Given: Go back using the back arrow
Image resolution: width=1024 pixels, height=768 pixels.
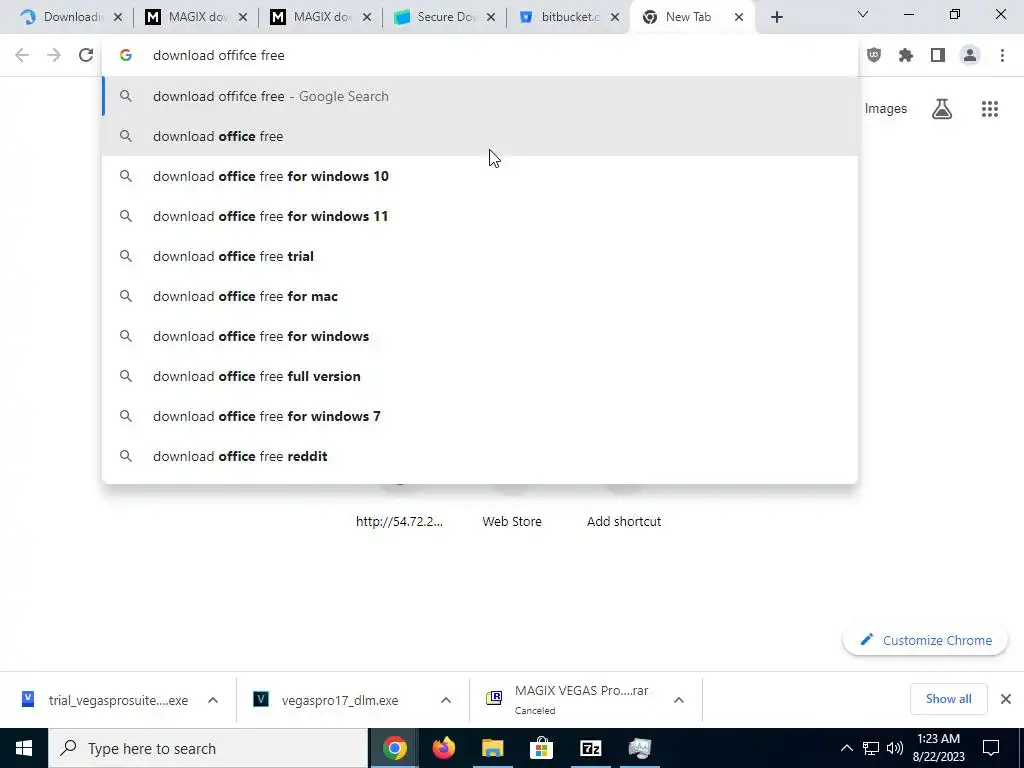Looking at the screenshot, I should [22, 56].
